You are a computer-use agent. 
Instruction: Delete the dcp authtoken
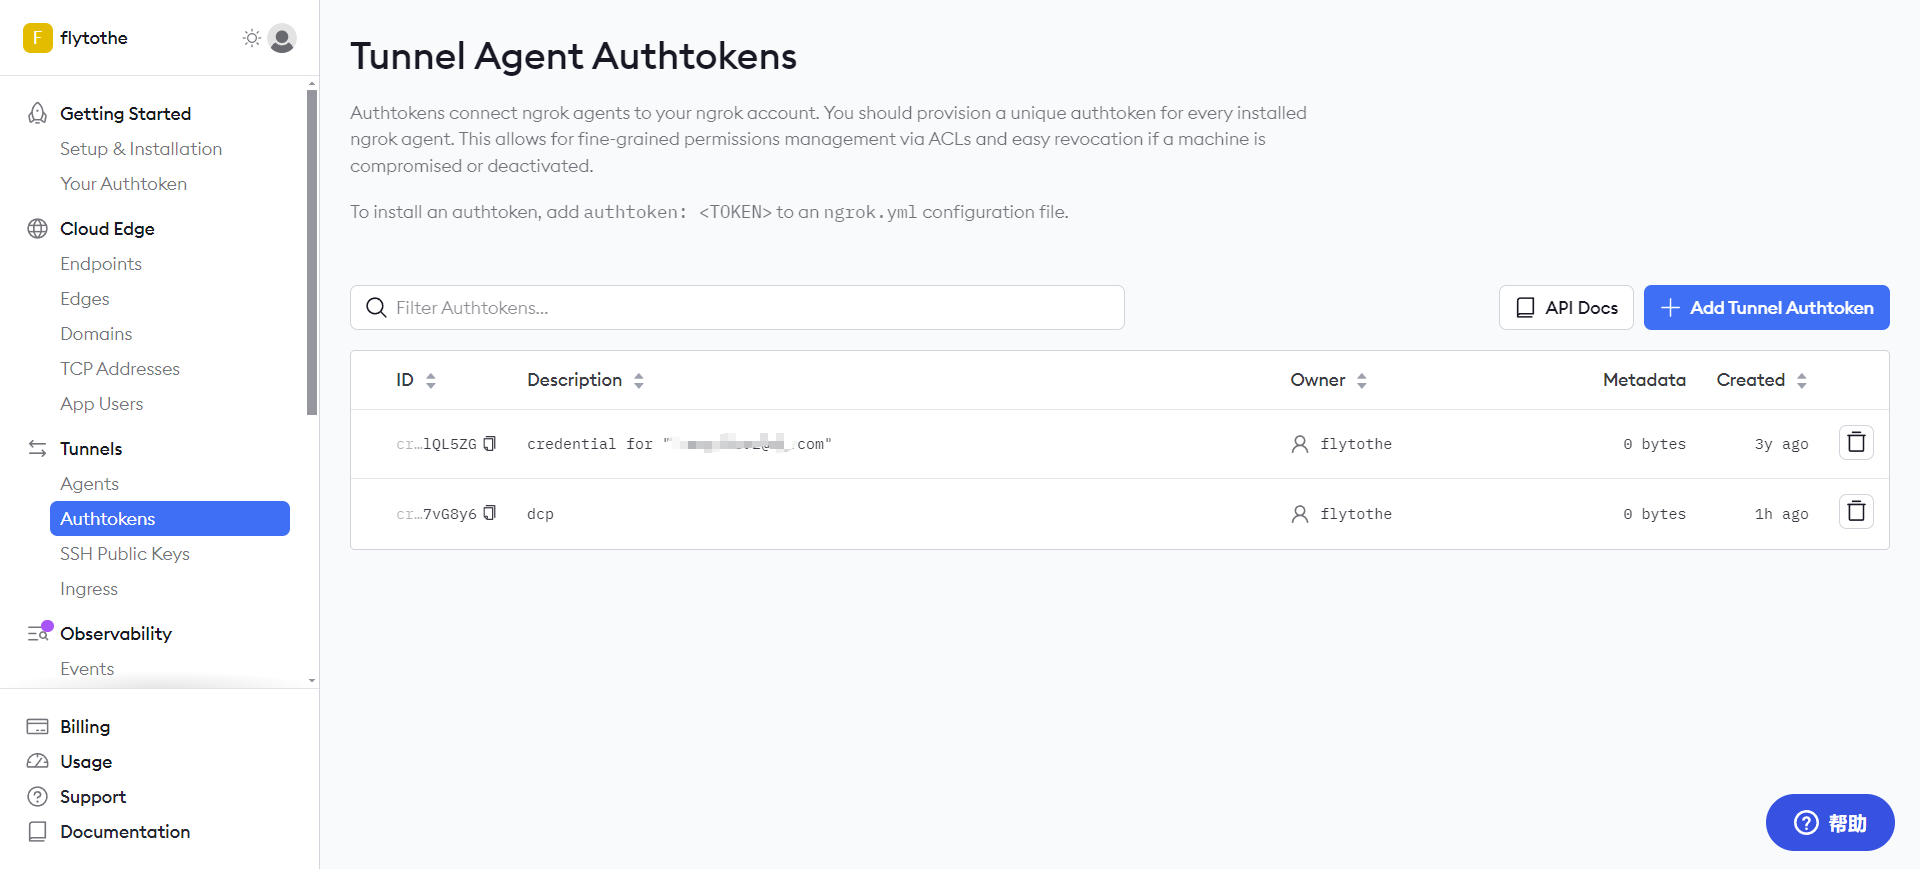pyautogui.click(x=1855, y=512)
